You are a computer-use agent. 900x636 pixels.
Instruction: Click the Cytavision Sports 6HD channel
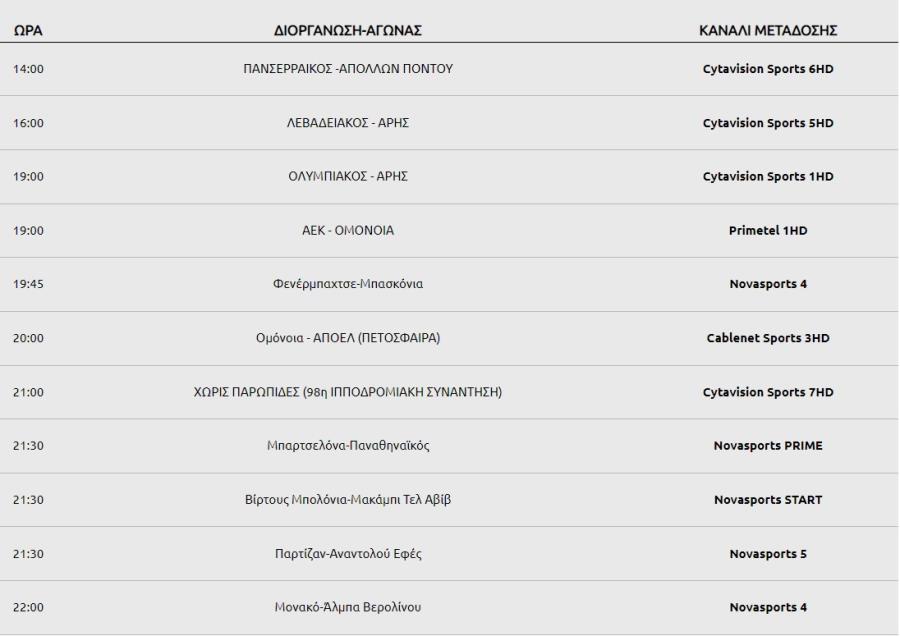point(768,69)
